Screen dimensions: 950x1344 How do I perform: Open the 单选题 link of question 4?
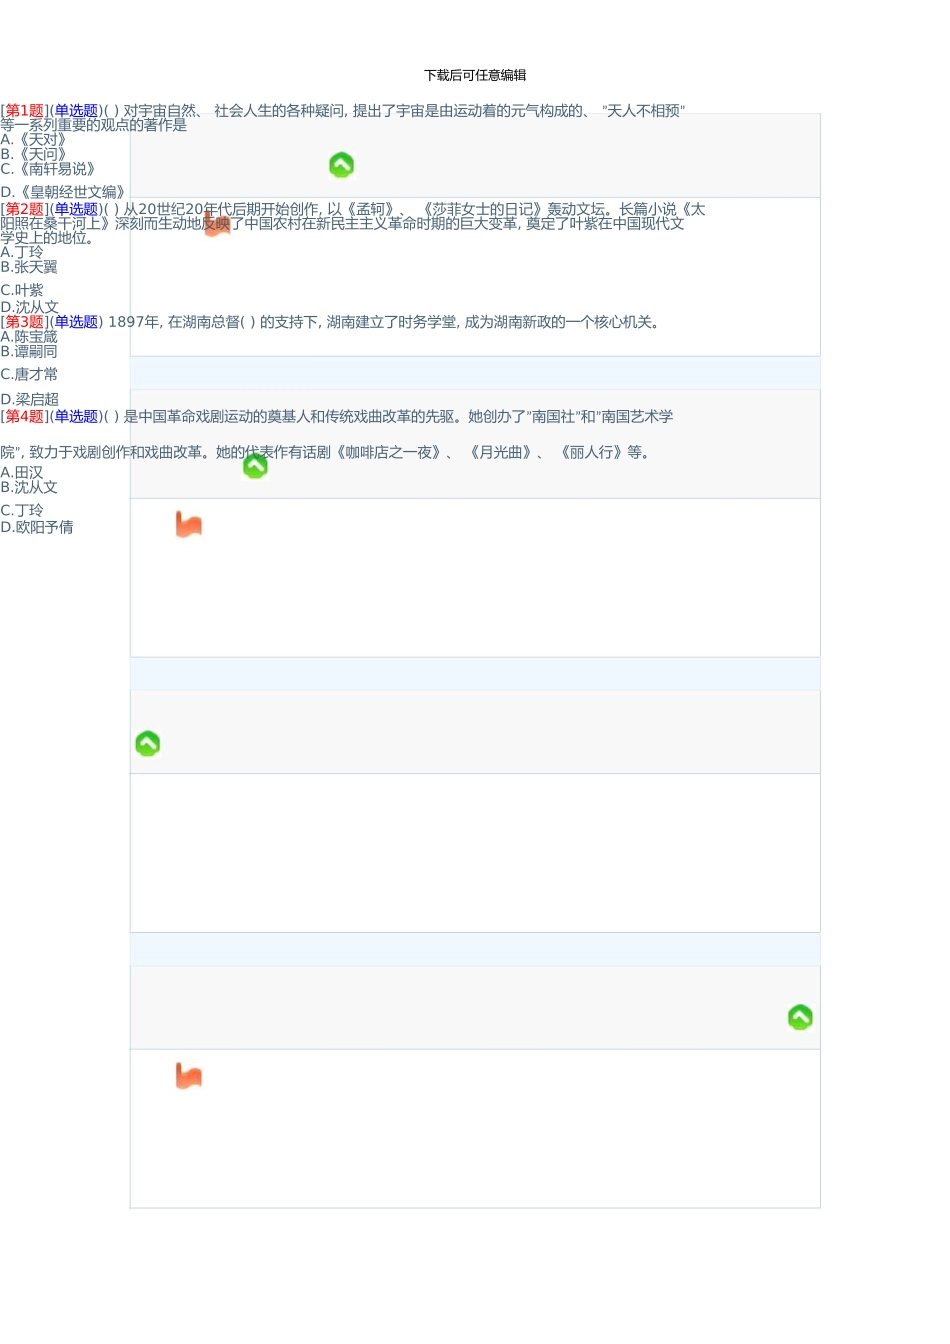coord(76,416)
